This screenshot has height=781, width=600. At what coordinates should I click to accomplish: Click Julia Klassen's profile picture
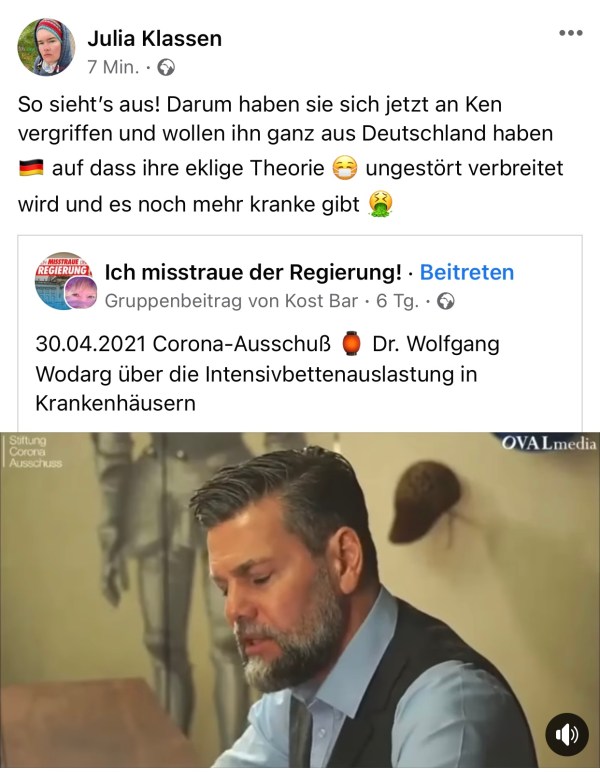click(46, 47)
